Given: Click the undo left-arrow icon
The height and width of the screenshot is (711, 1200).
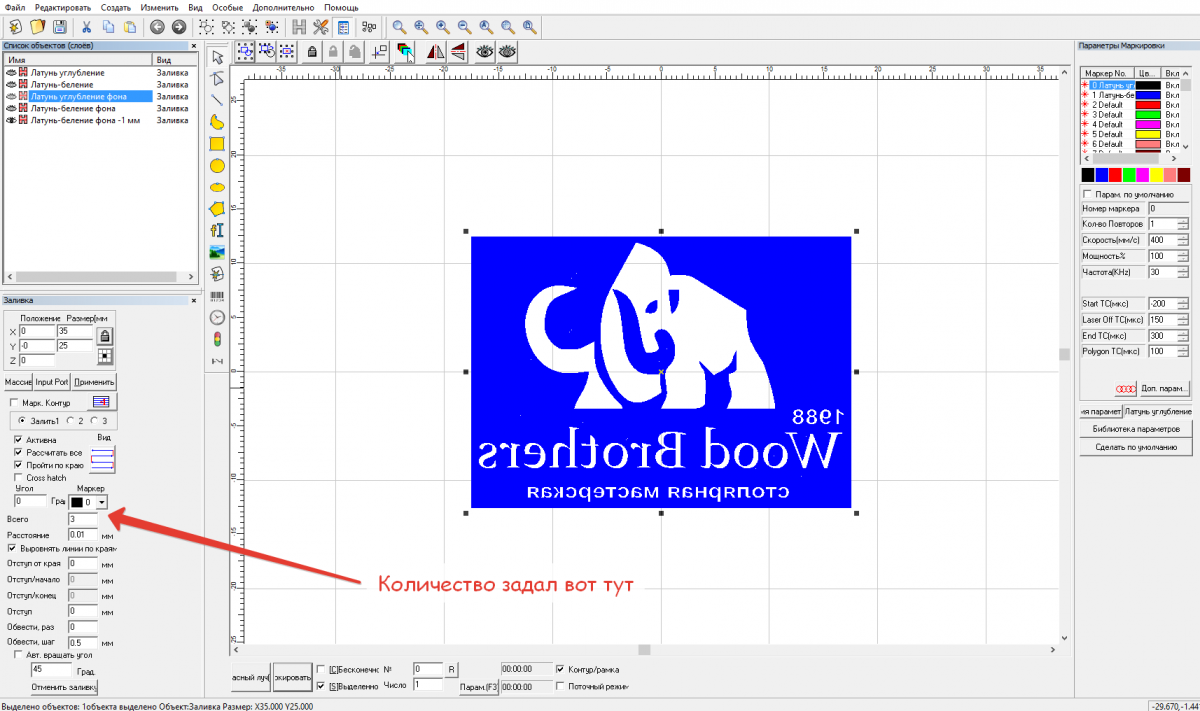Looking at the screenshot, I should point(157,27).
